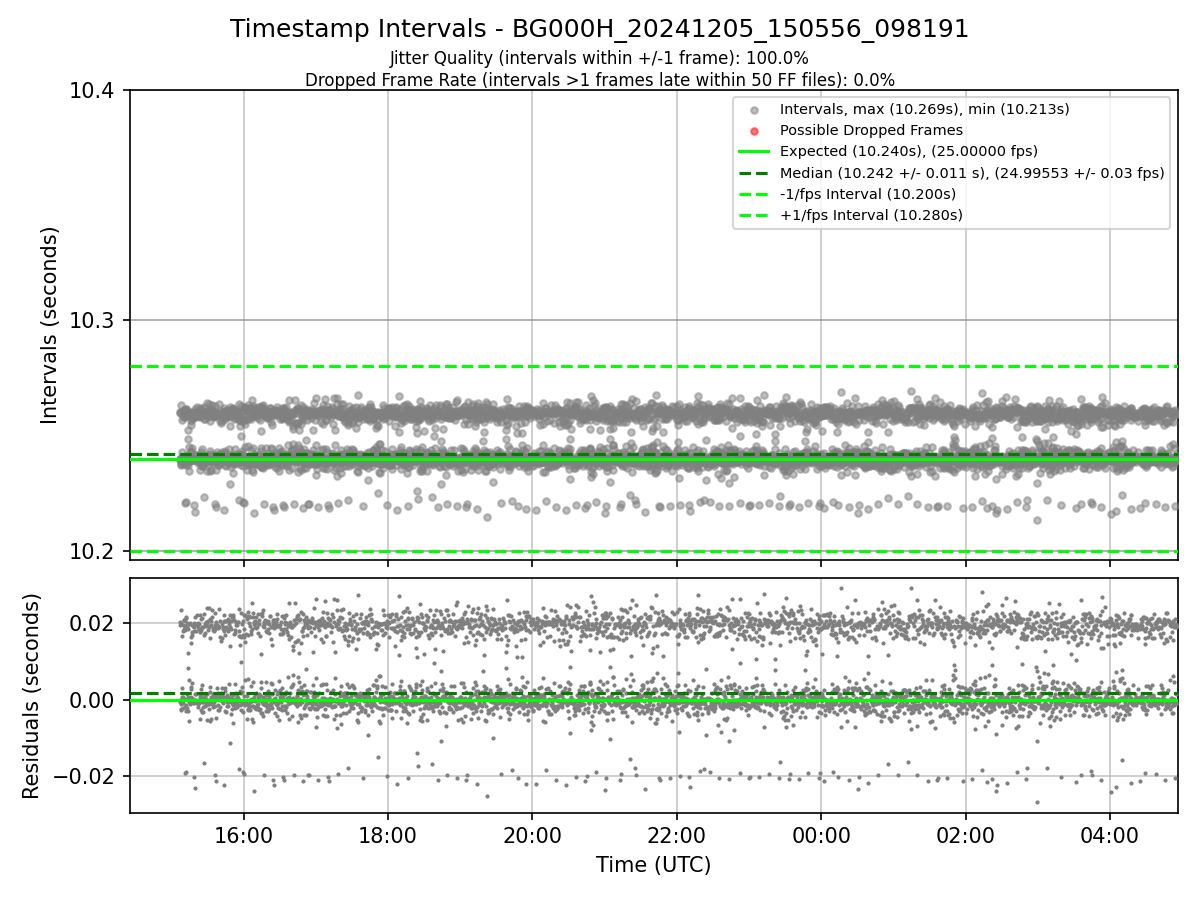
Task: Click the x-axis tick label '04:00'
Action: pos(1110,834)
